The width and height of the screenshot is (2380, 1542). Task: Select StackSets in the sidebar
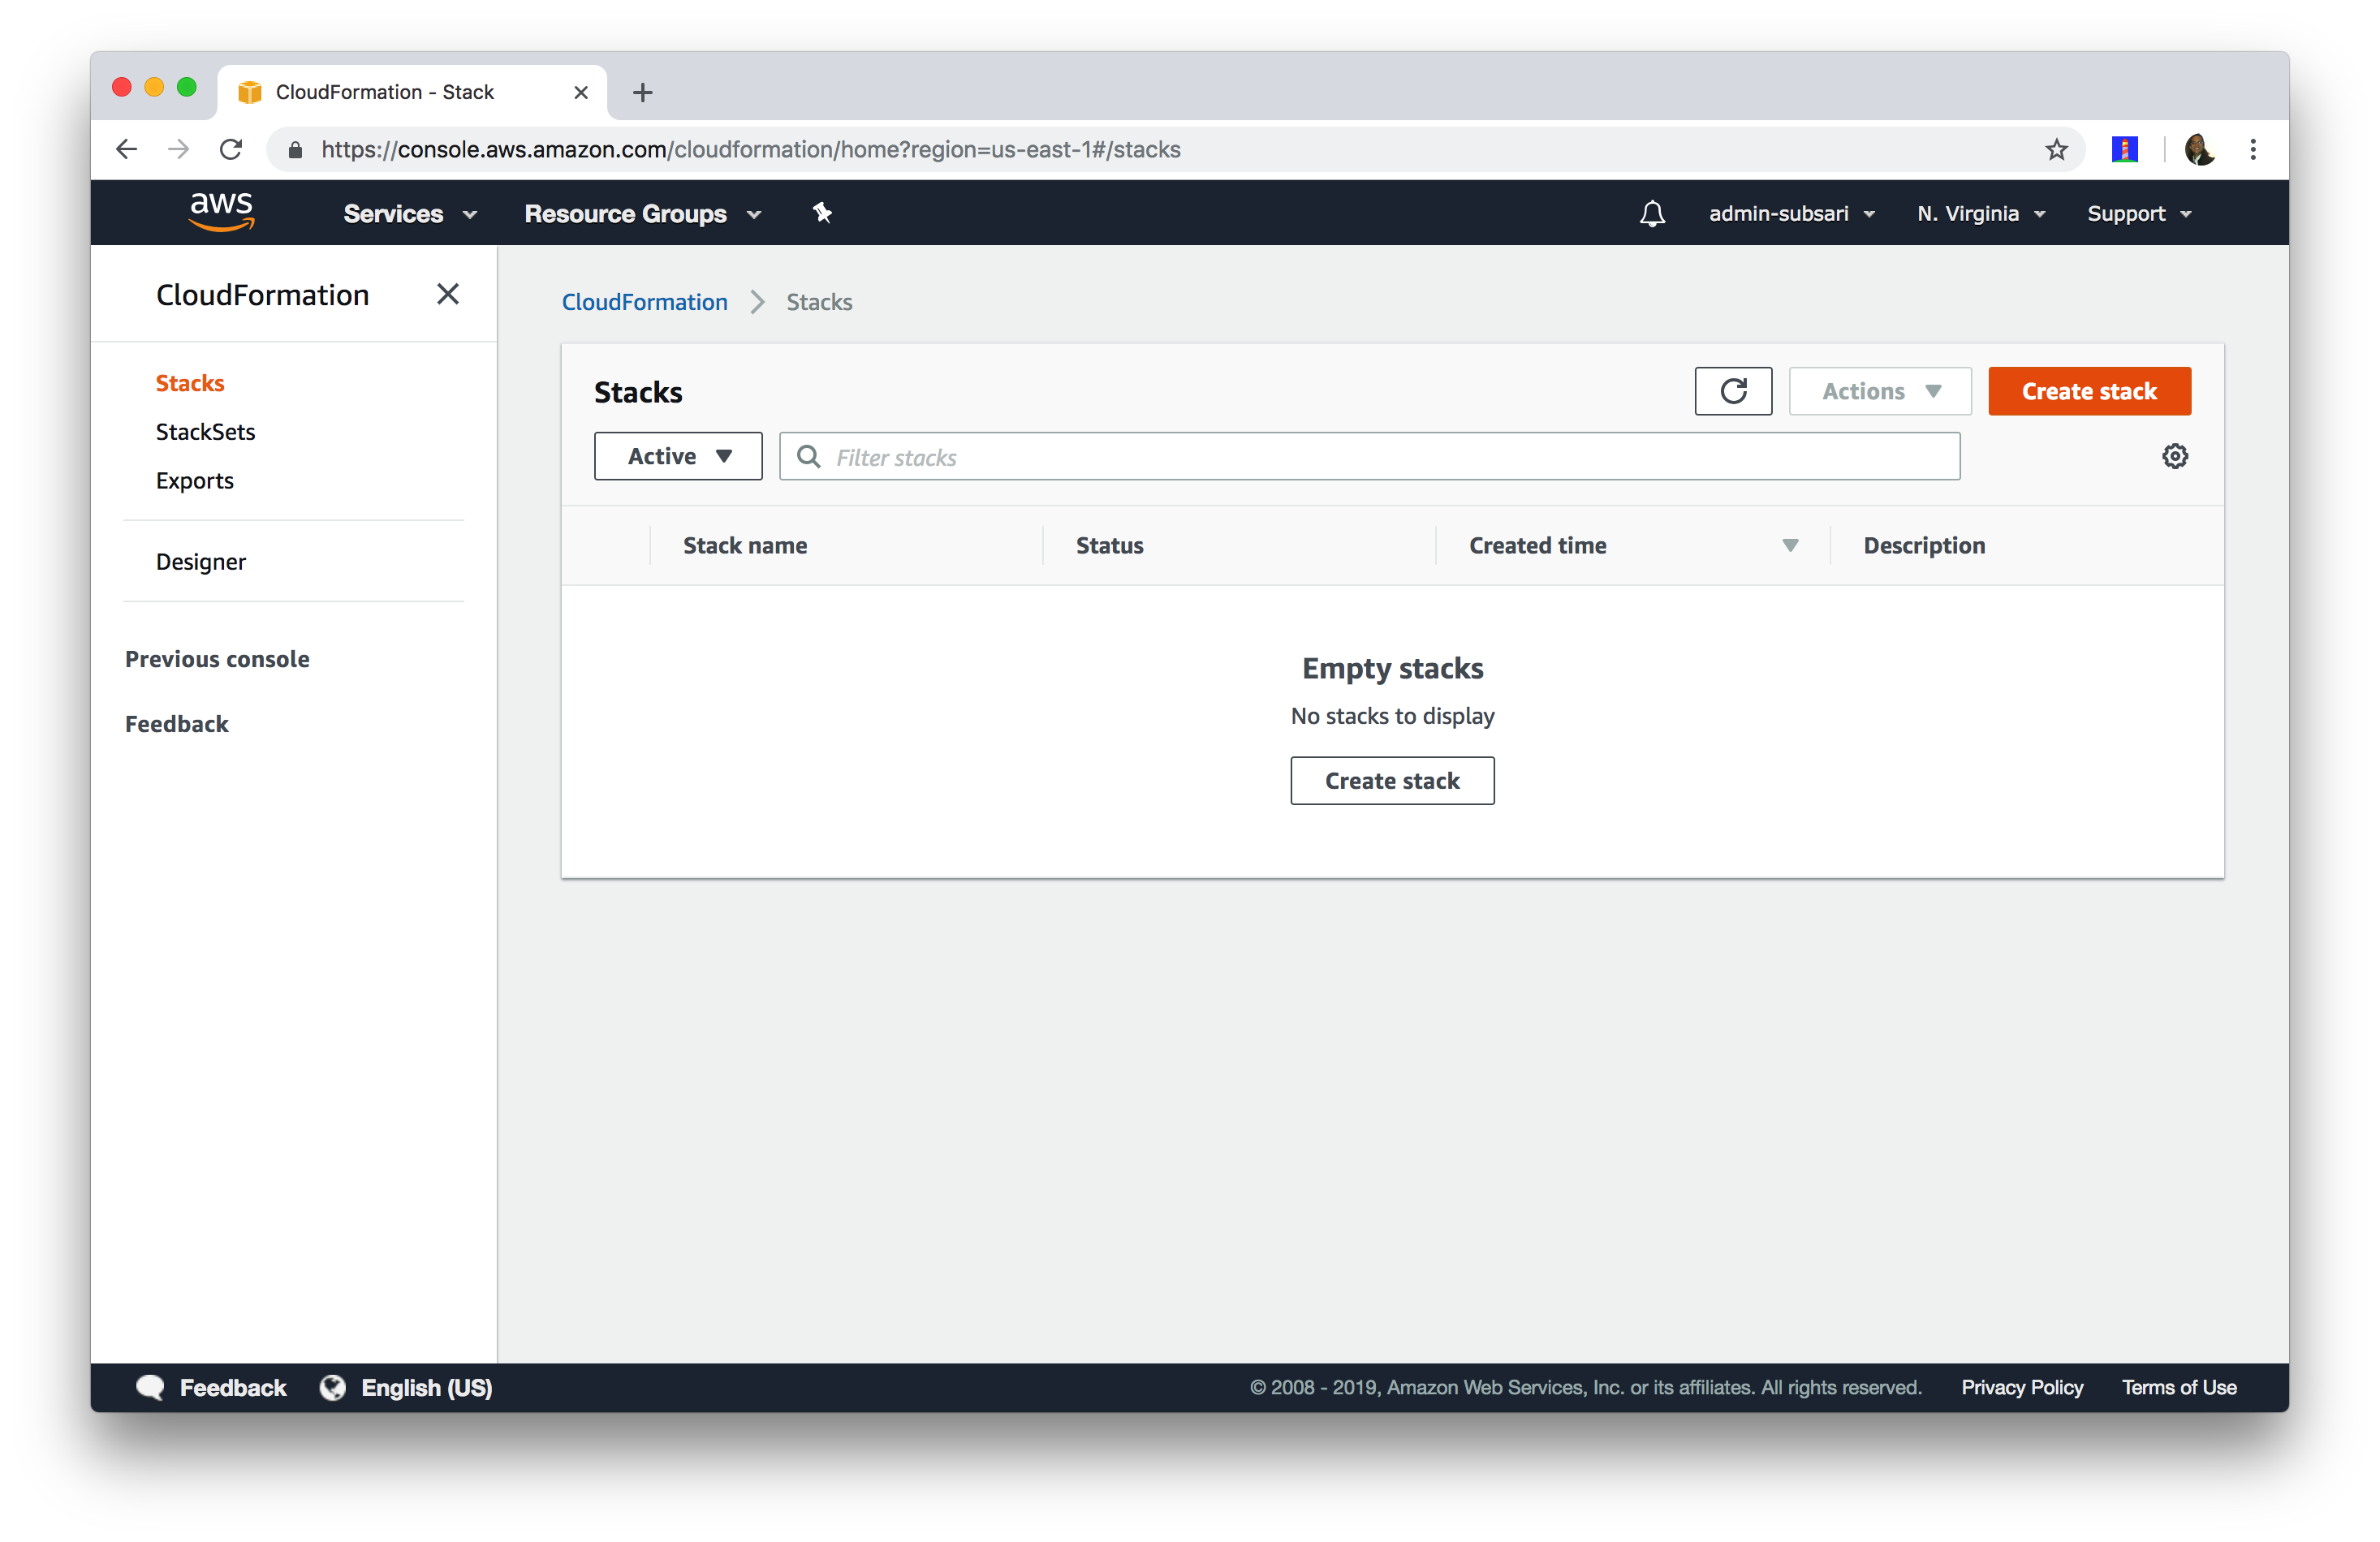tap(205, 432)
